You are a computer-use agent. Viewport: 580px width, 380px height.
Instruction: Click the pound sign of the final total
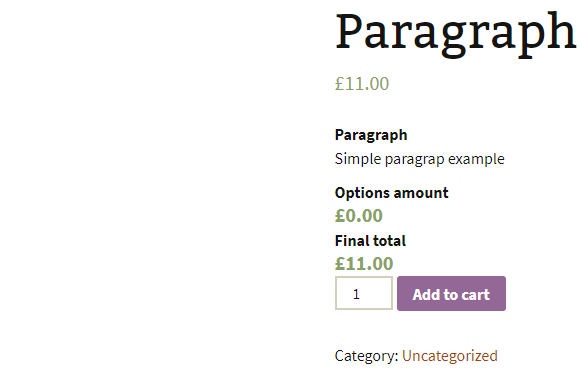pyautogui.click(x=340, y=264)
